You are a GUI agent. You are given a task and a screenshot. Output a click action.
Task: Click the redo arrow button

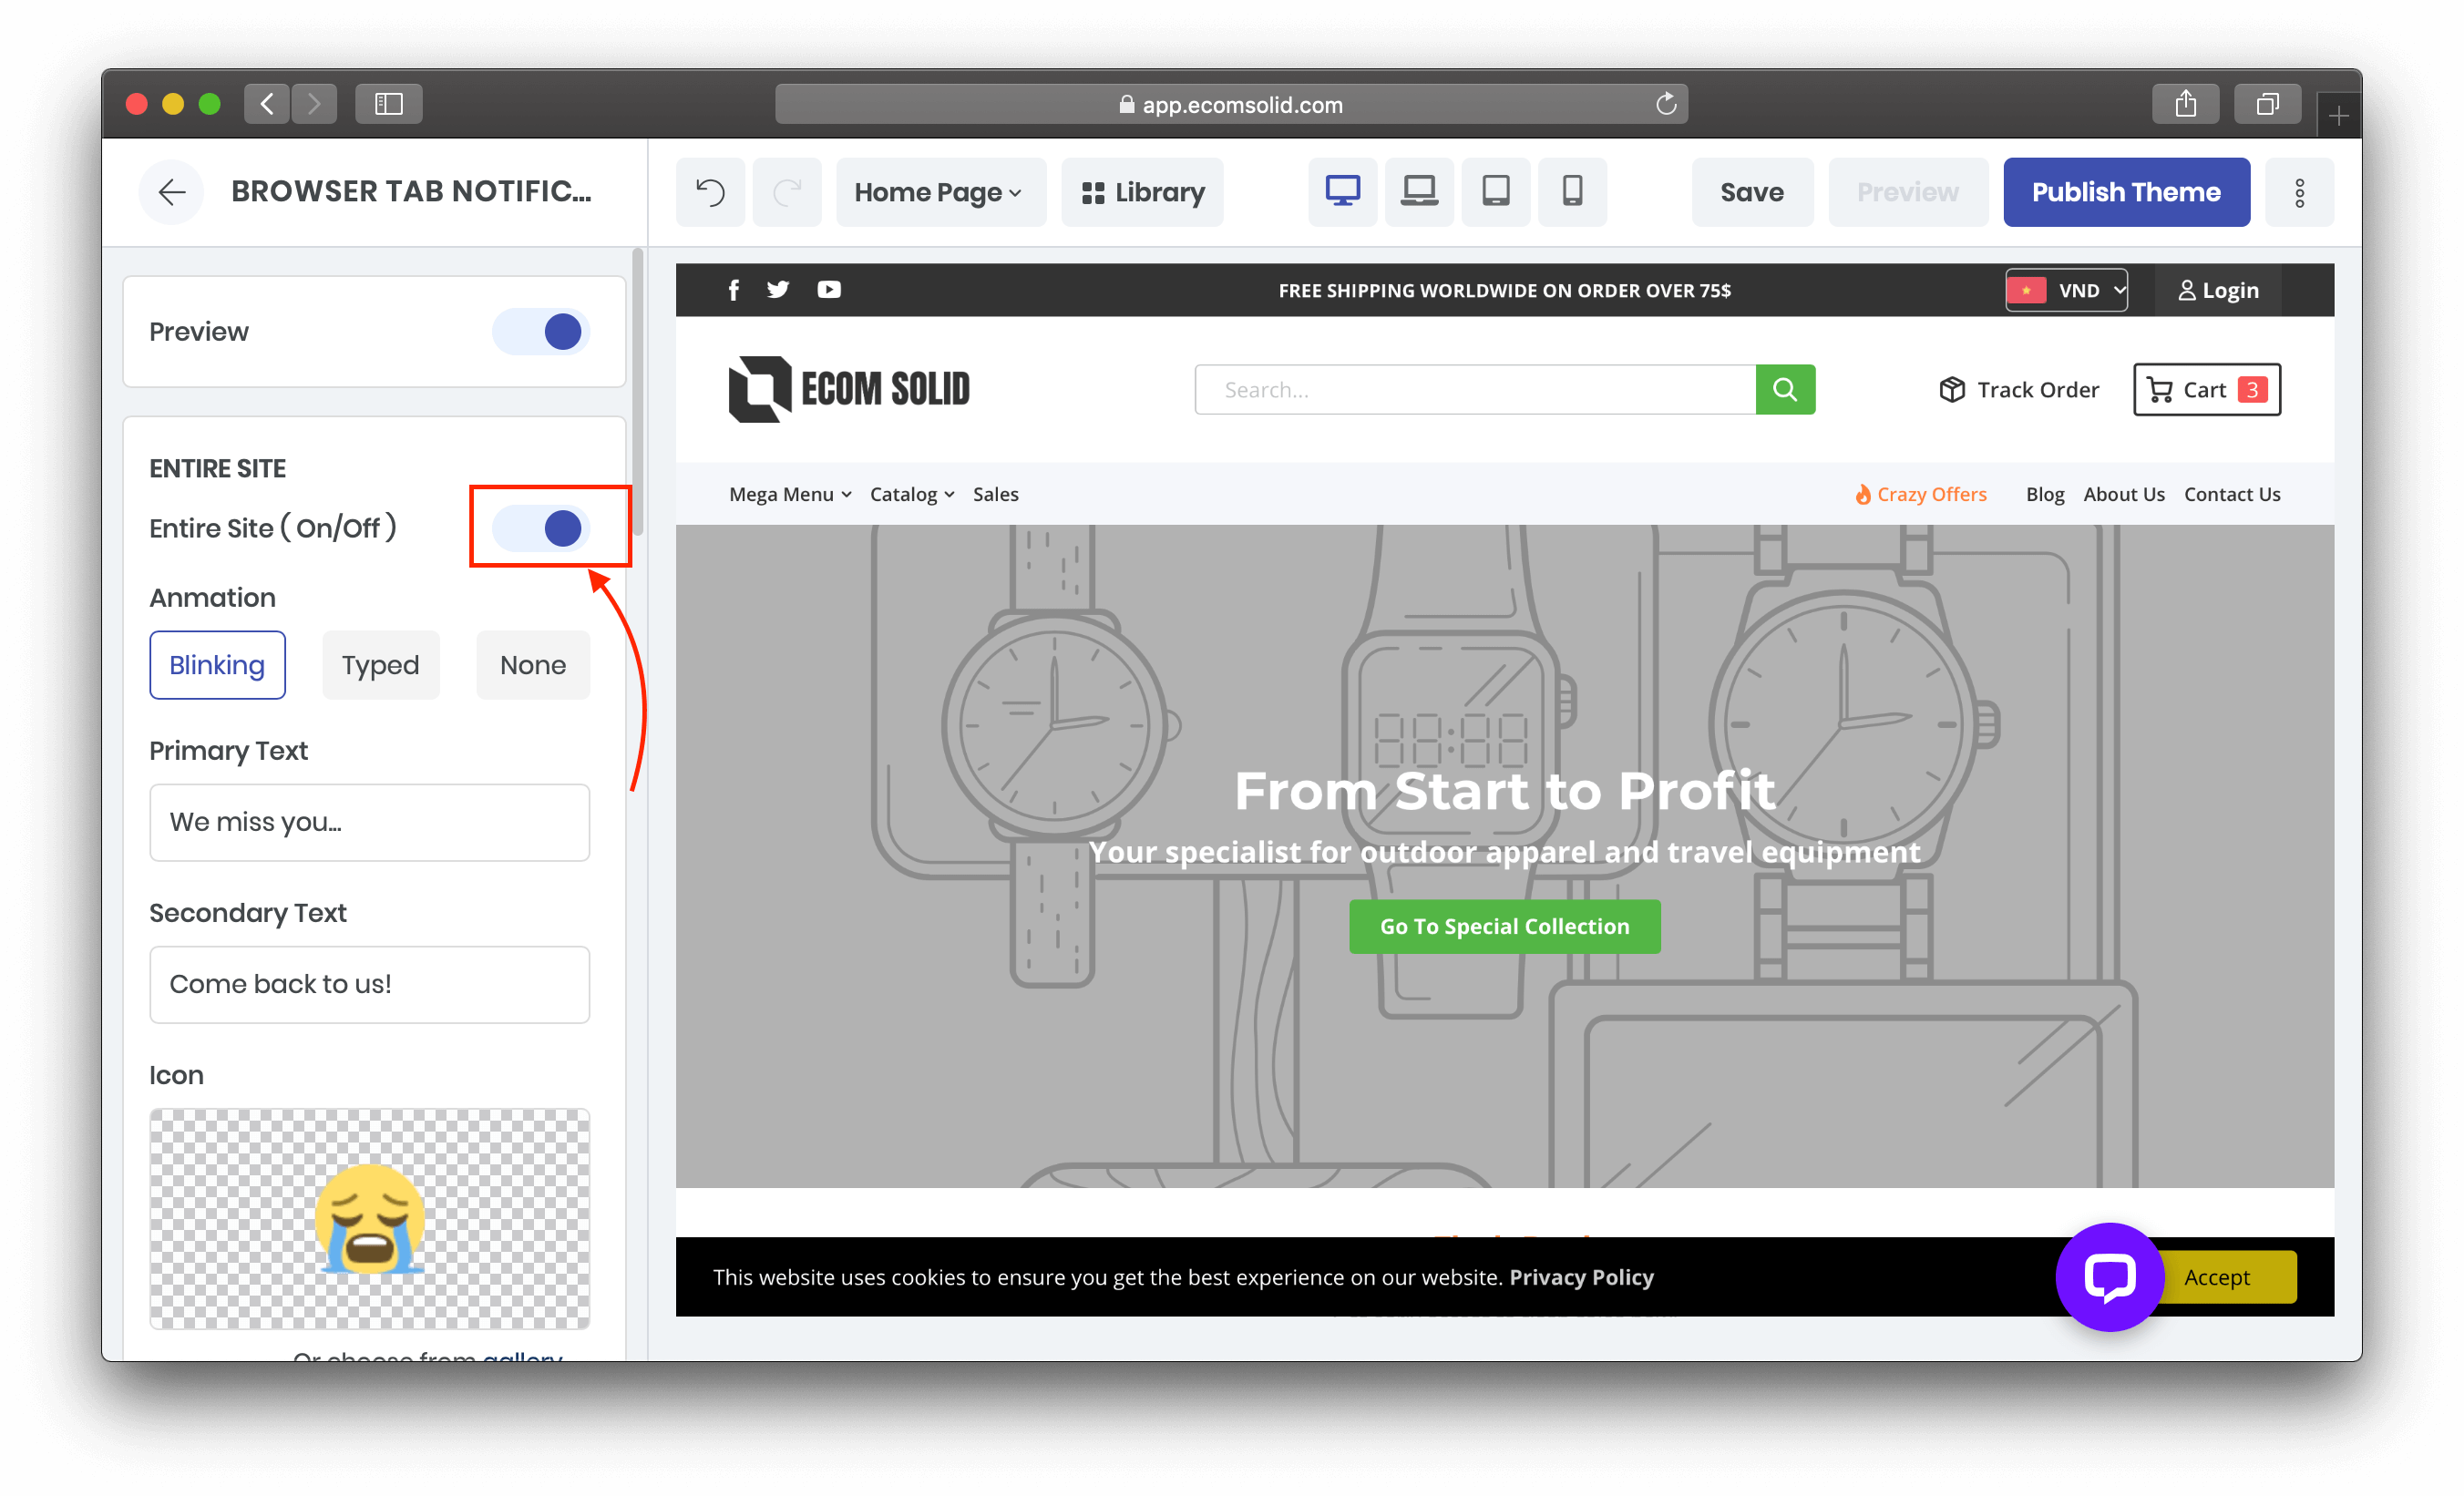pyautogui.click(x=787, y=191)
